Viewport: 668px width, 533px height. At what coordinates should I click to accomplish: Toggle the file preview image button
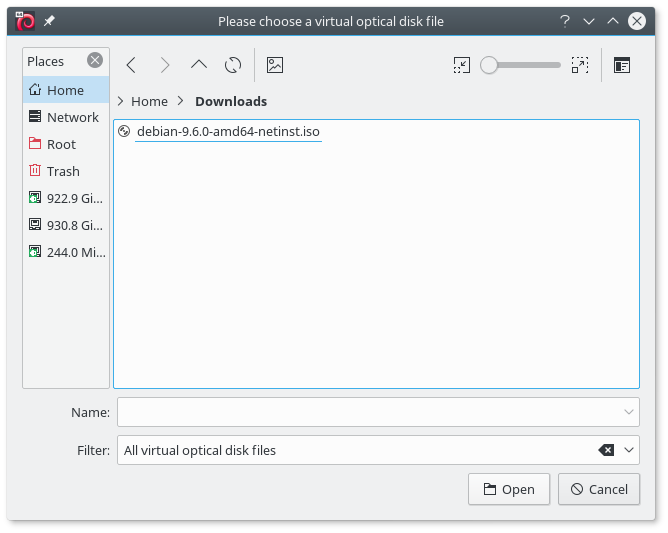coord(275,65)
